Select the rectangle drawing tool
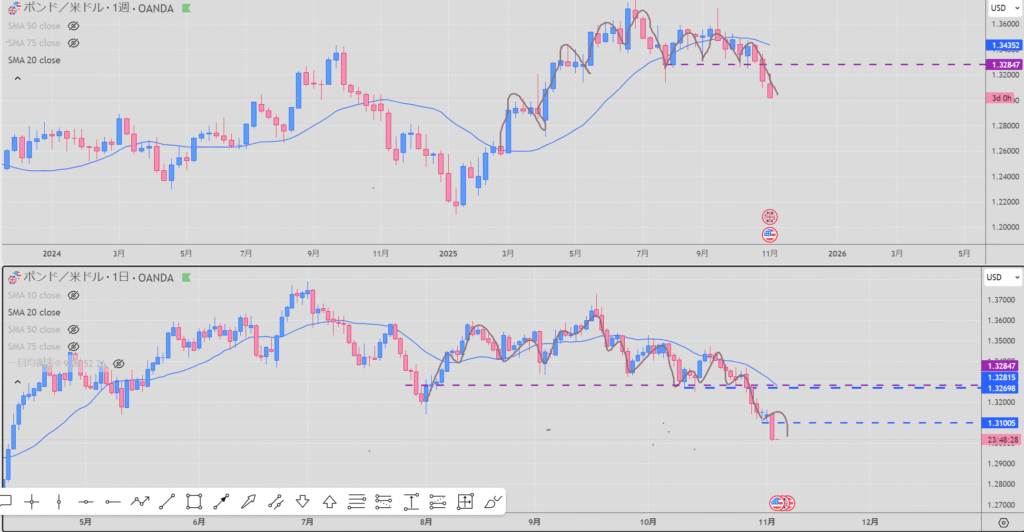This screenshot has width=1024, height=532. [194, 501]
